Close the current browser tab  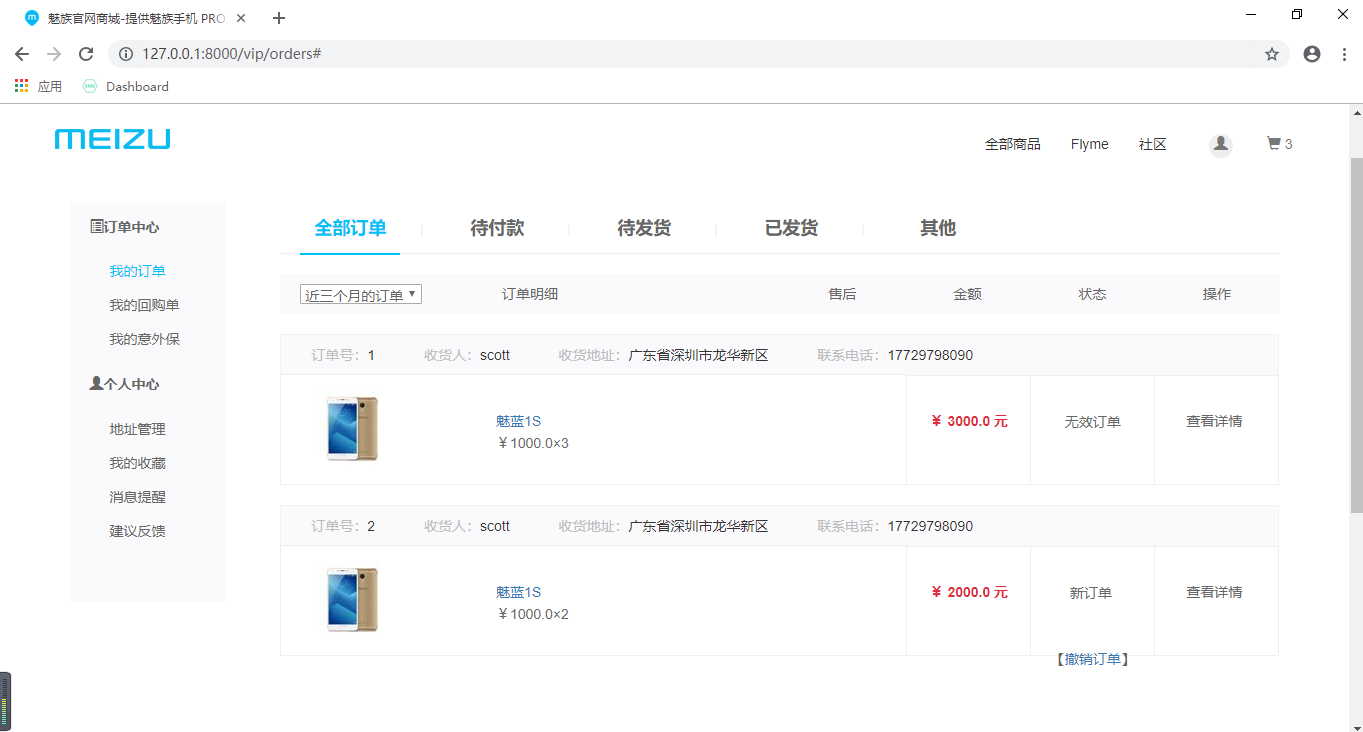(241, 18)
